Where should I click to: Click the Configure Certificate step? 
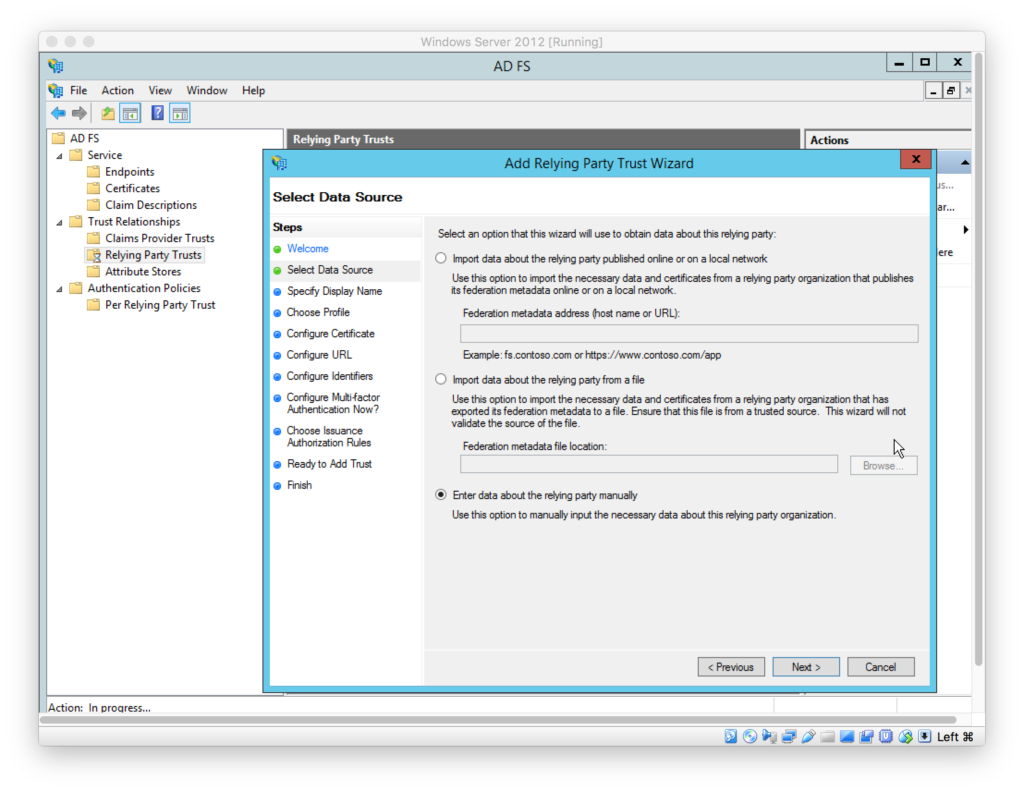point(330,333)
